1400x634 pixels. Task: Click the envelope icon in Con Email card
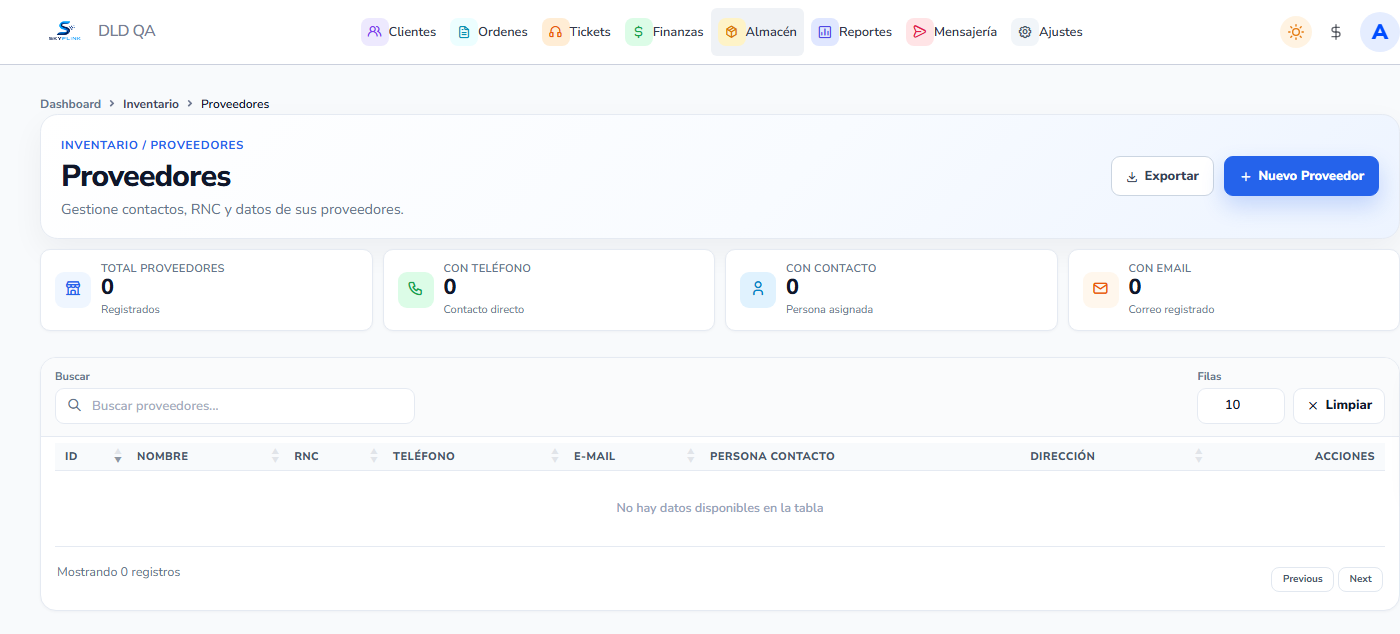coord(1100,288)
